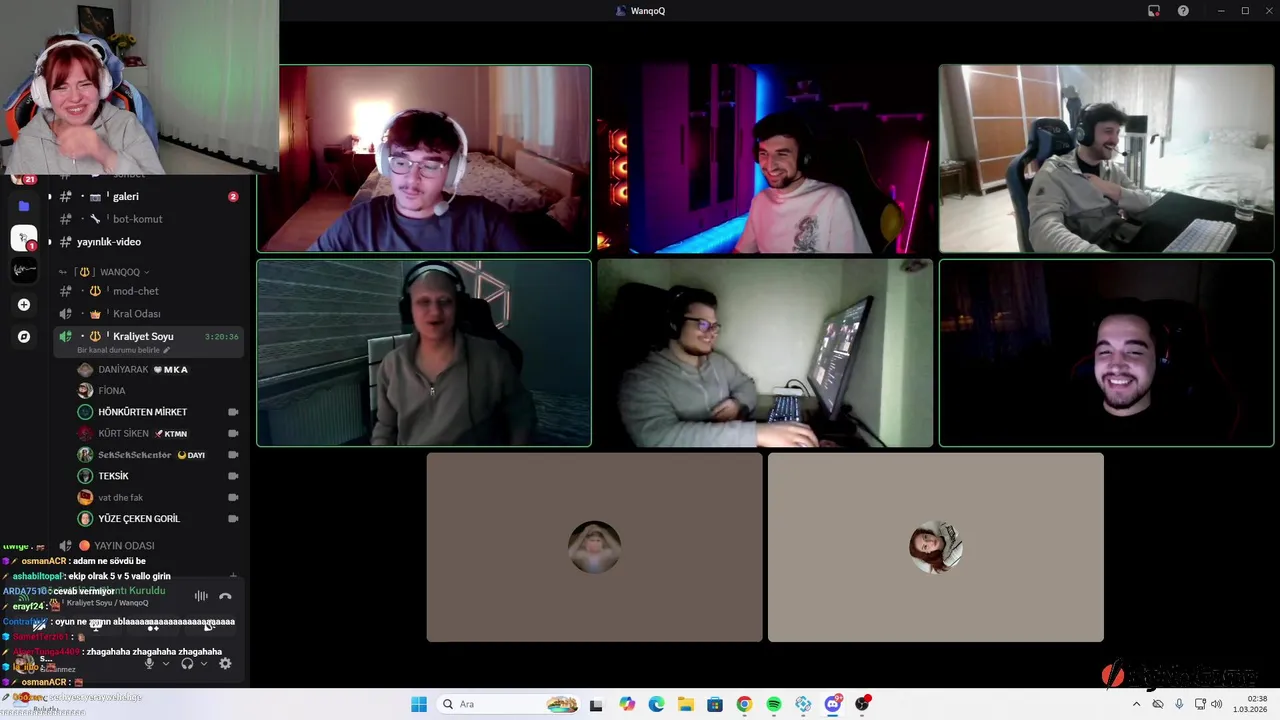Click the tray volume speaker icon
The height and width of the screenshot is (720, 1280).
[1216, 704]
